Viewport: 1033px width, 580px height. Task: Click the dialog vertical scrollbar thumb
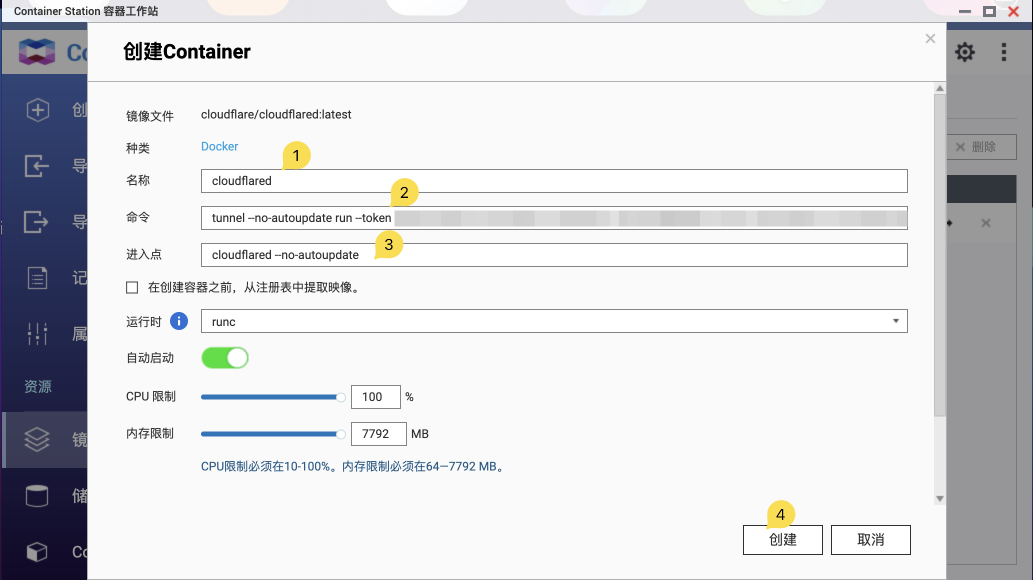(940, 254)
